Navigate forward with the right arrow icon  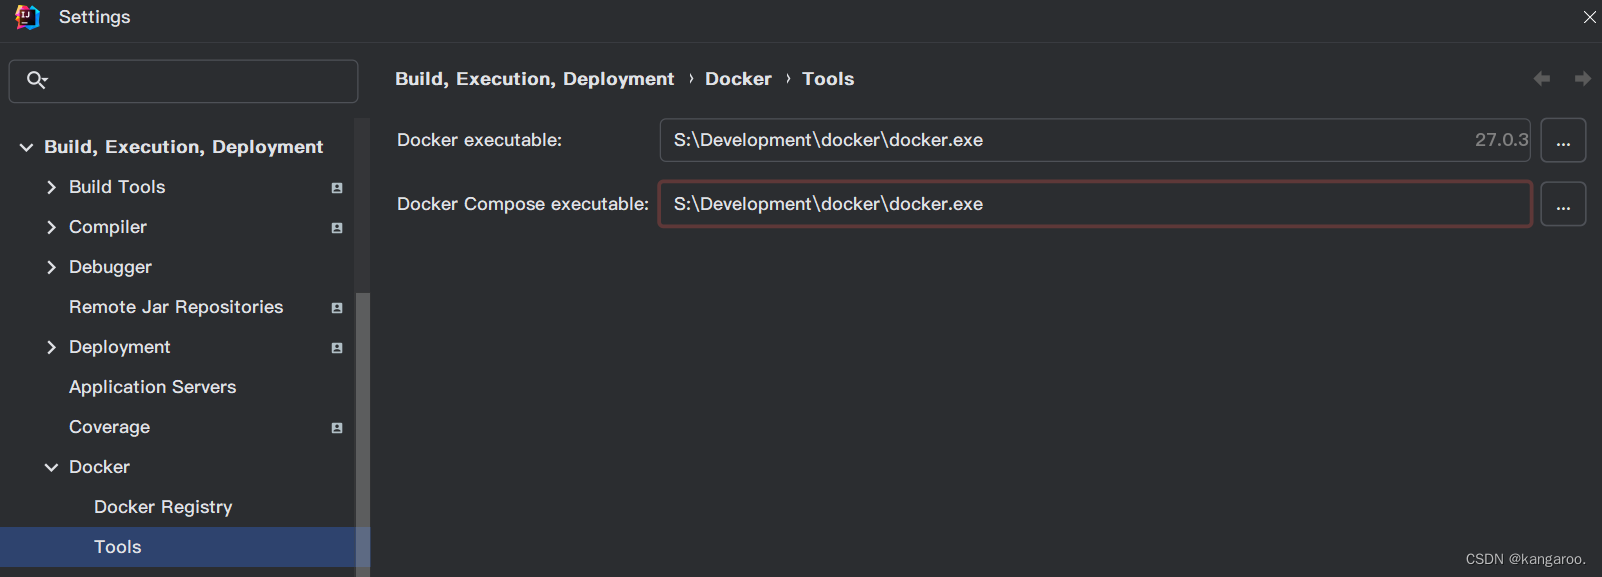pos(1582,78)
